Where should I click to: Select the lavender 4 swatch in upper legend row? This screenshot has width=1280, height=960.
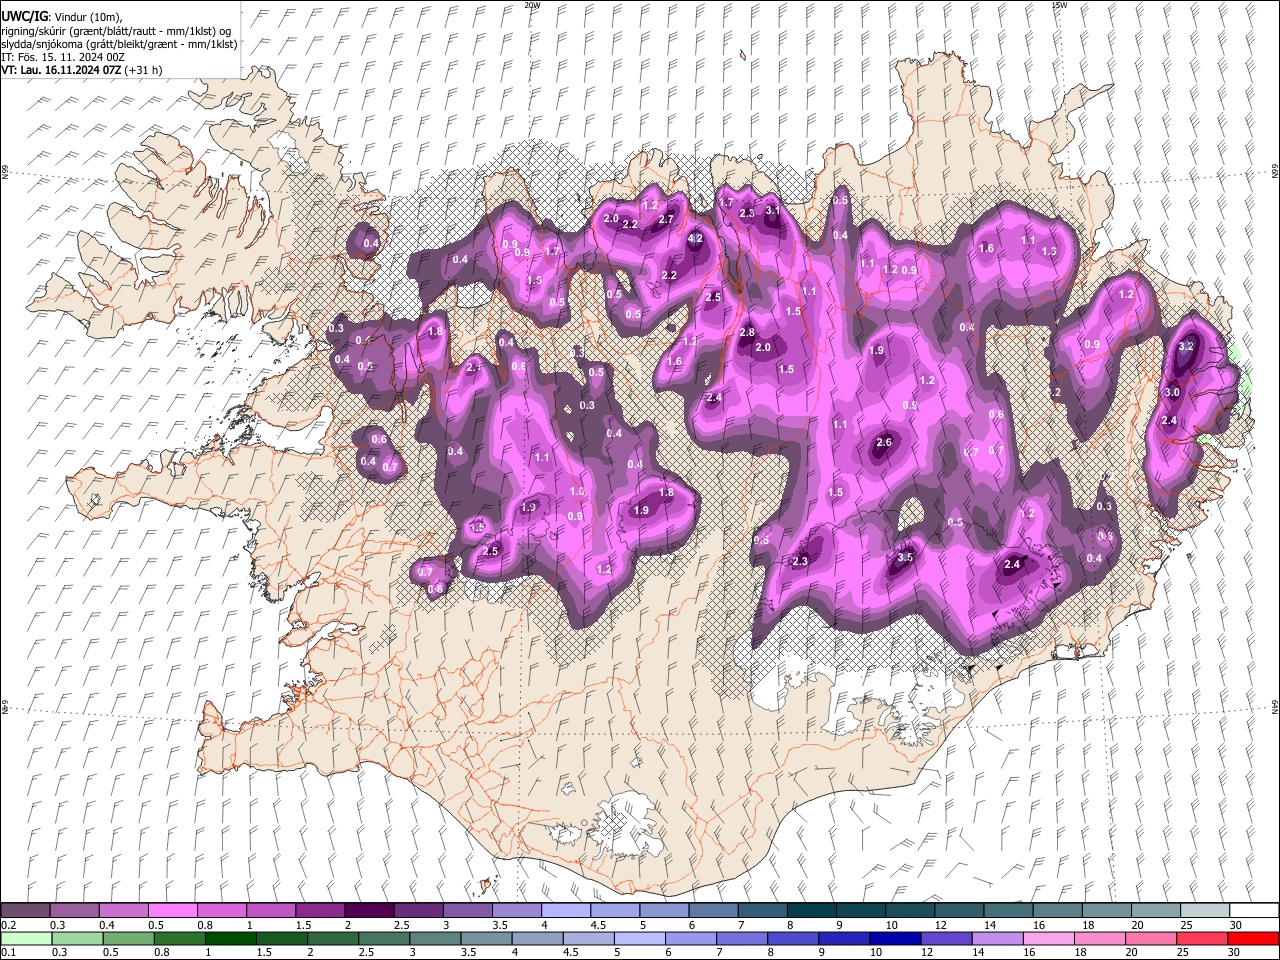click(566, 911)
